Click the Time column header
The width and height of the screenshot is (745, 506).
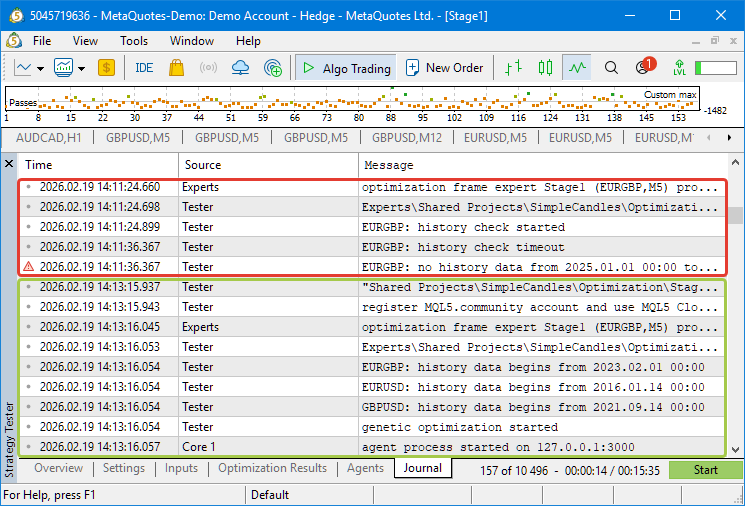click(98, 165)
